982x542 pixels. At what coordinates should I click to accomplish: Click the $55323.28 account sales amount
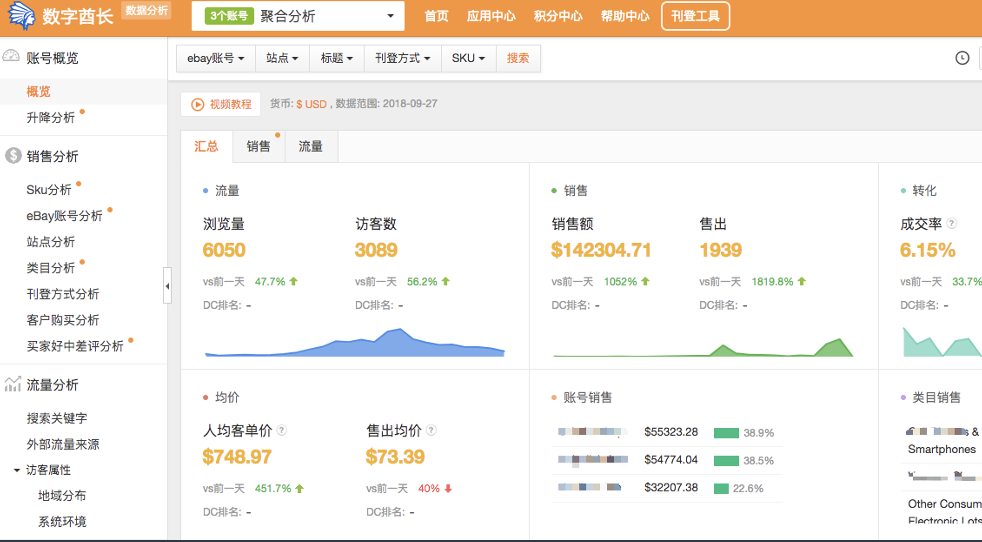tap(671, 432)
